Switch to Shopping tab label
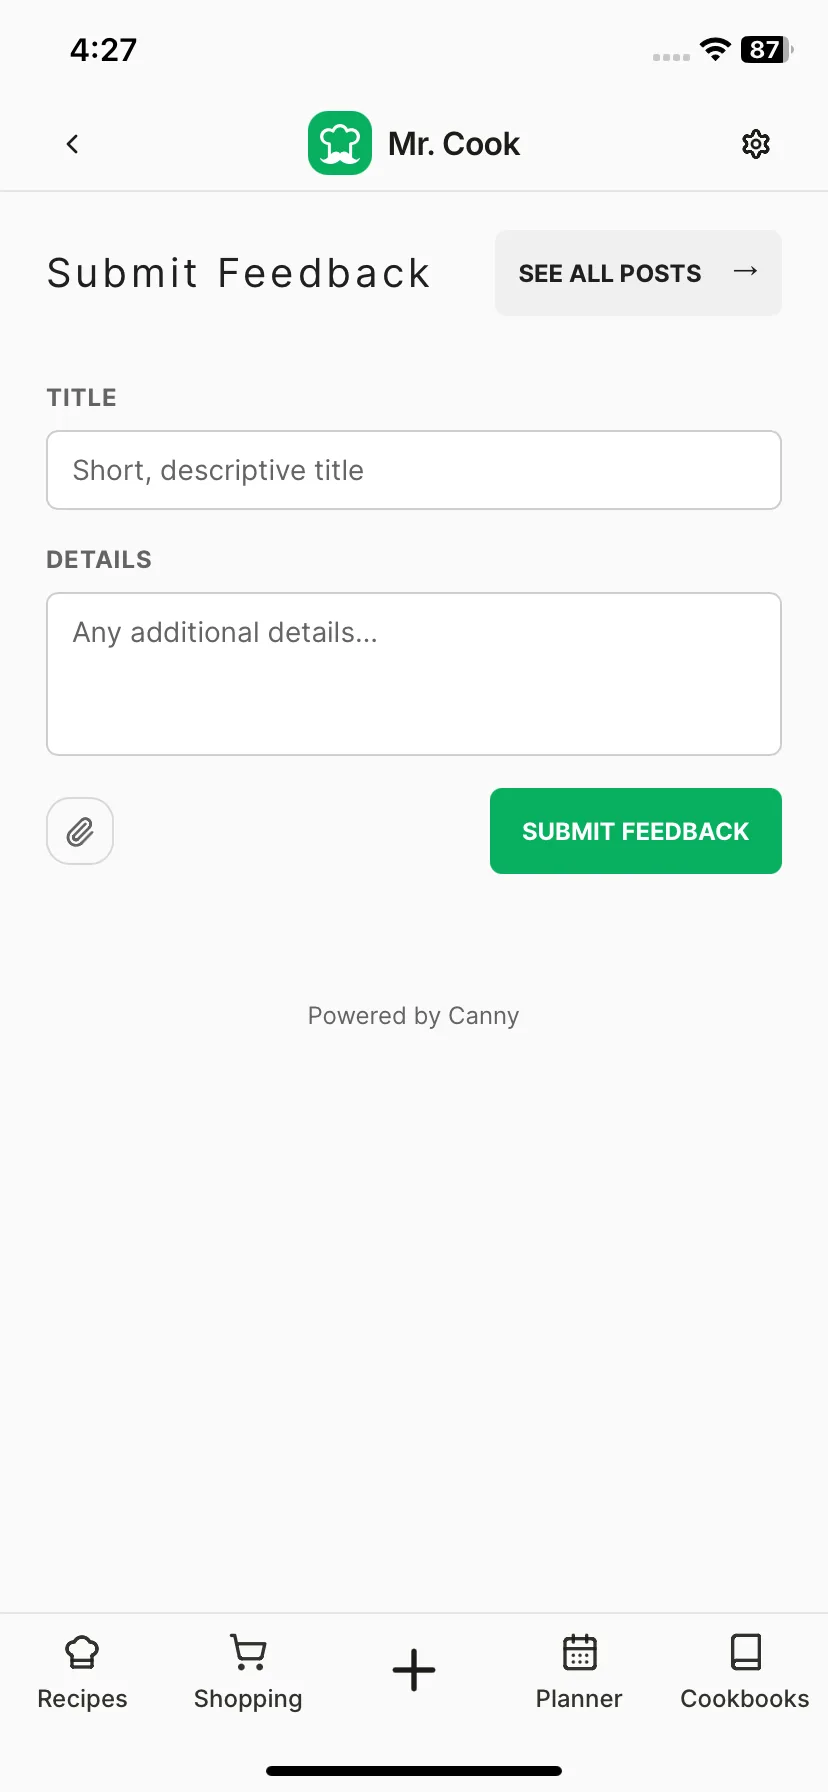828x1792 pixels. (x=248, y=1699)
